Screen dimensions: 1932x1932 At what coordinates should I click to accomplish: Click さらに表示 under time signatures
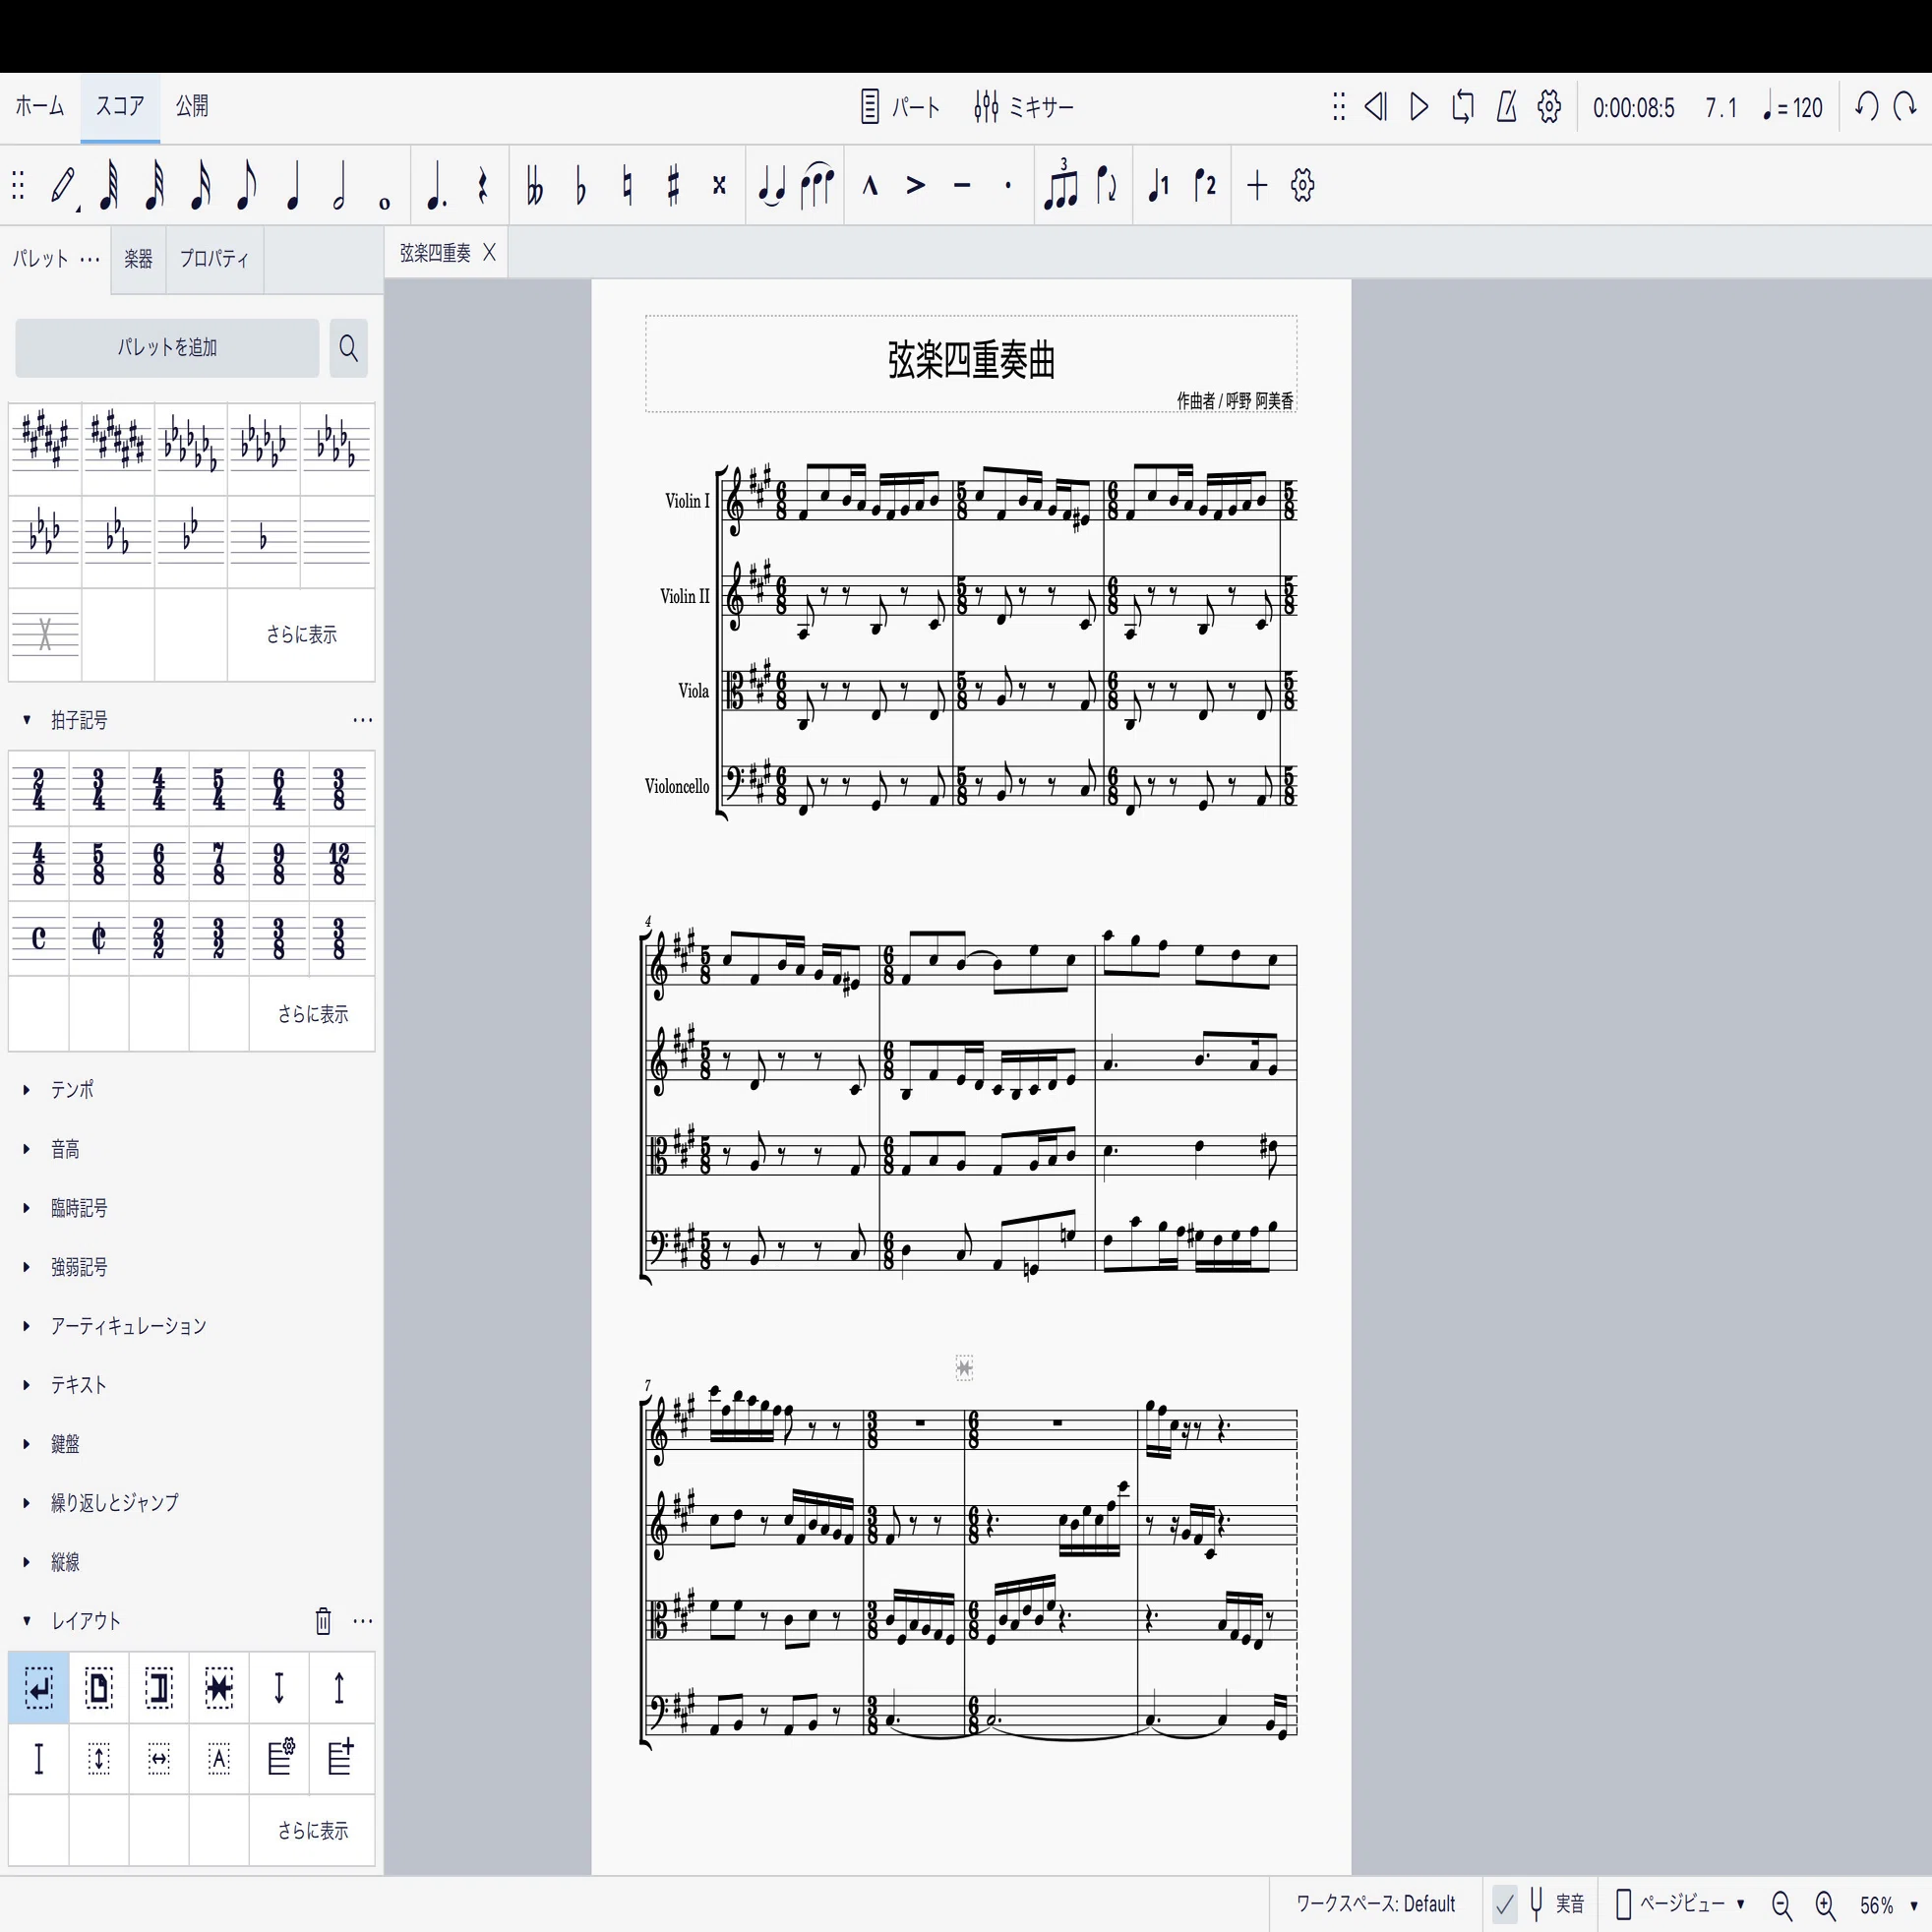pos(313,1014)
